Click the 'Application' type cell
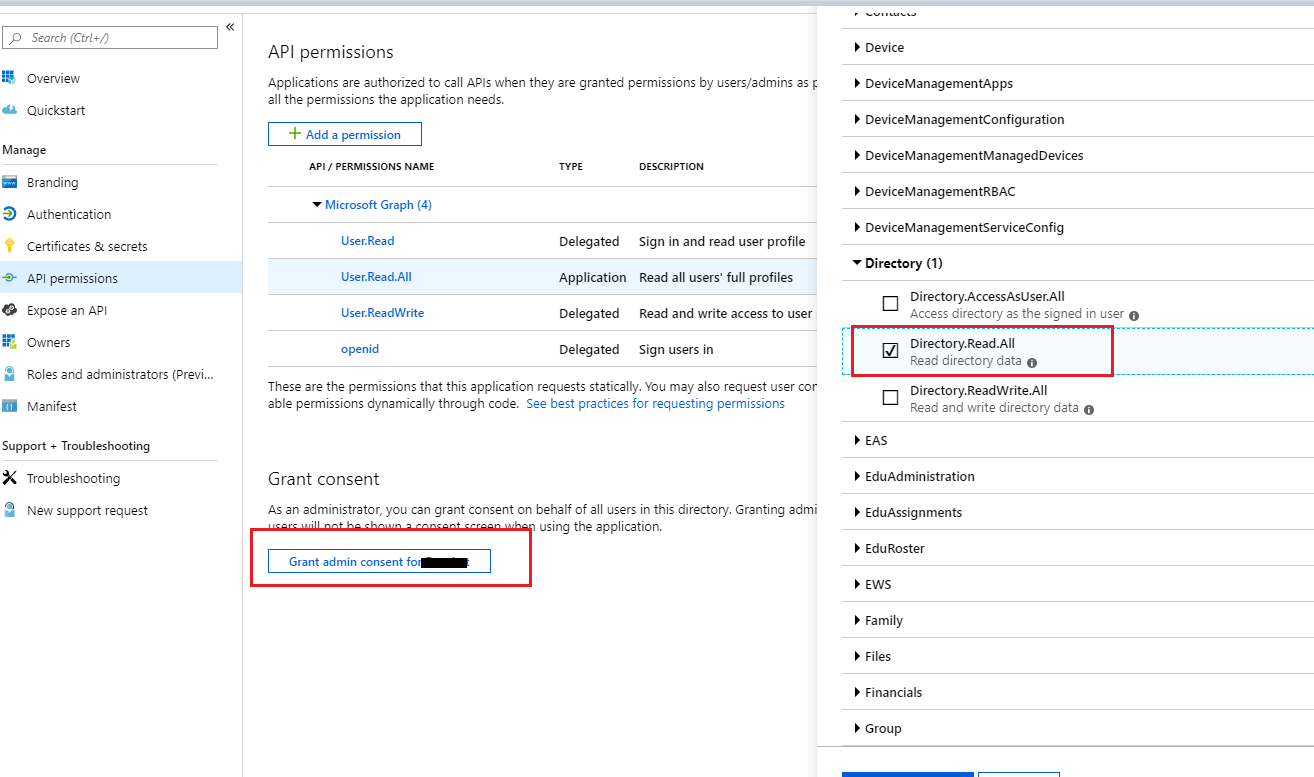Image resolution: width=1314 pixels, height=777 pixels. click(593, 277)
